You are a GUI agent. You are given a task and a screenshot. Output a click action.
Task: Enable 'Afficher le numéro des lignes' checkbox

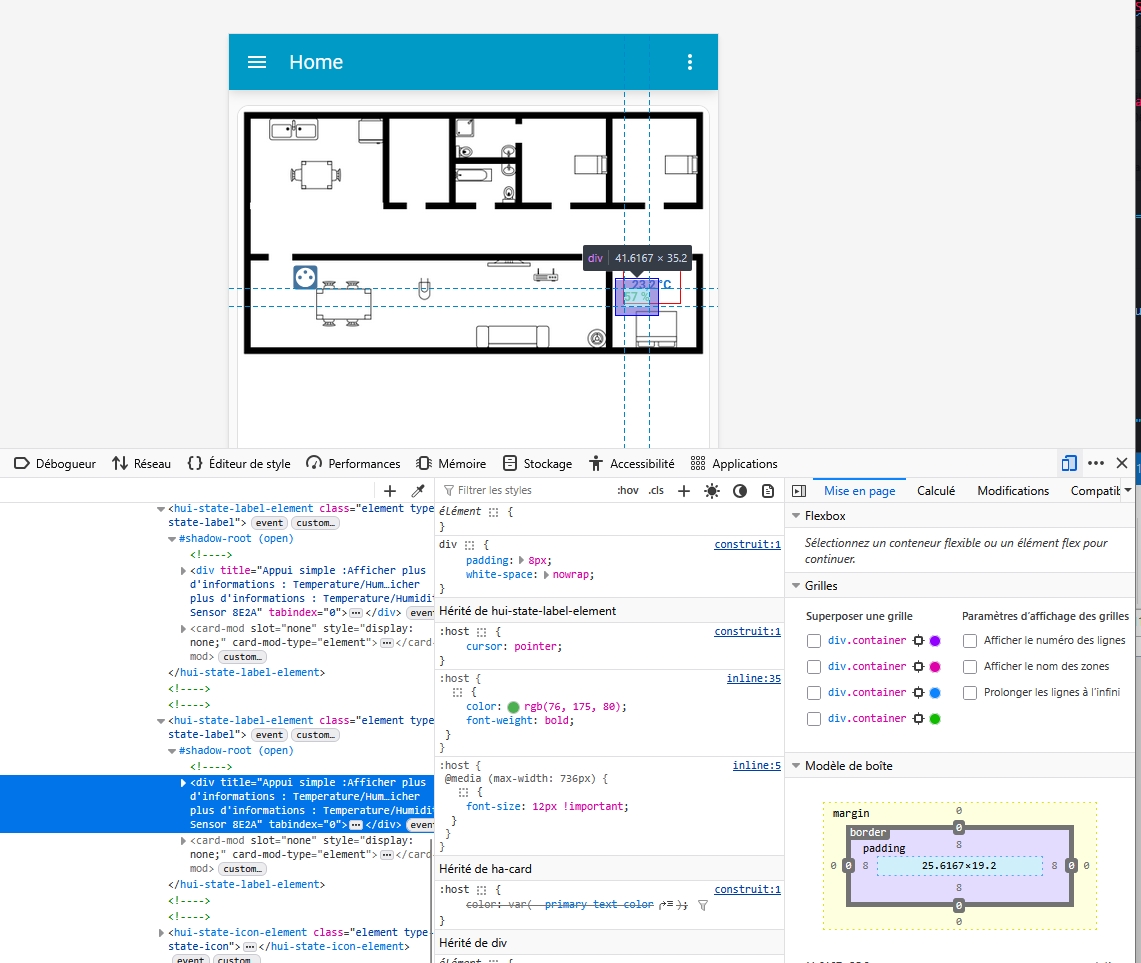[x=970, y=641]
